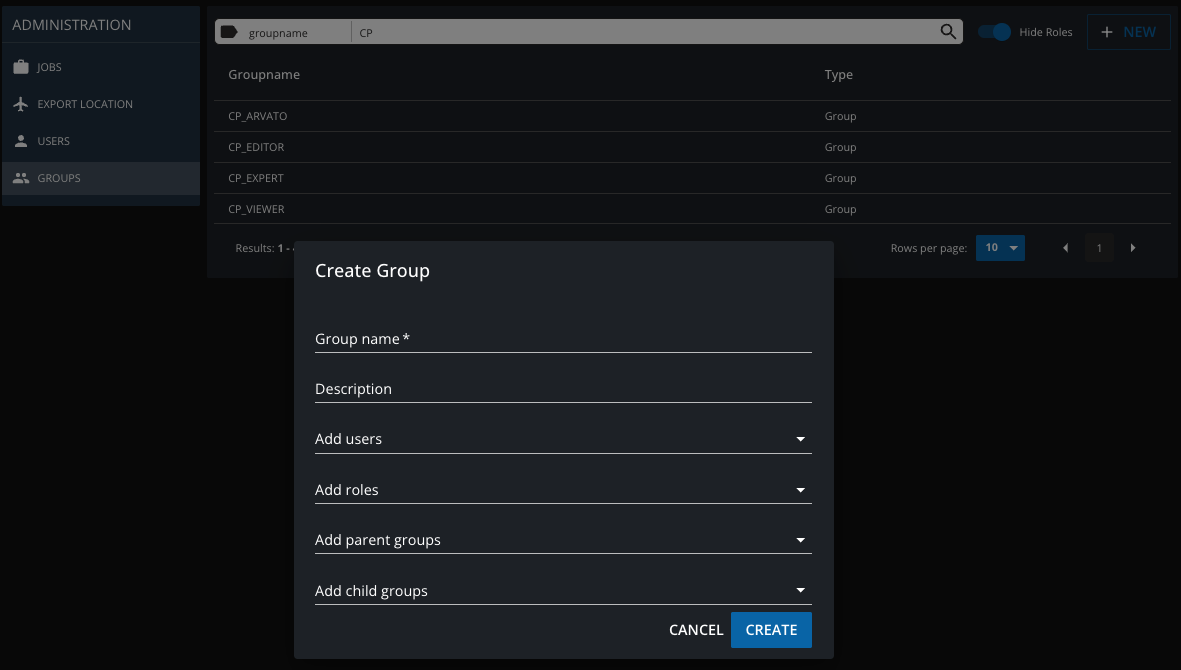Open the Groups section in Administration
Image resolution: width=1181 pixels, height=670 pixels.
pyautogui.click(x=60, y=177)
